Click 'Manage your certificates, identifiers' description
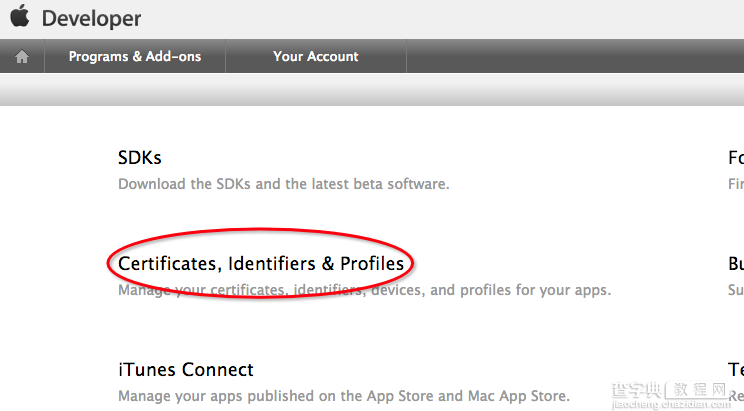 pos(364,290)
